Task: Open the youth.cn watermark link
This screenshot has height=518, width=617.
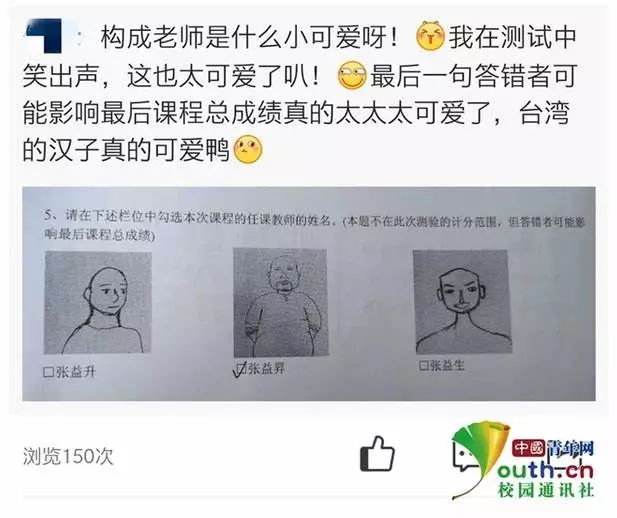Action: pyautogui.click(x=545, y=470)
